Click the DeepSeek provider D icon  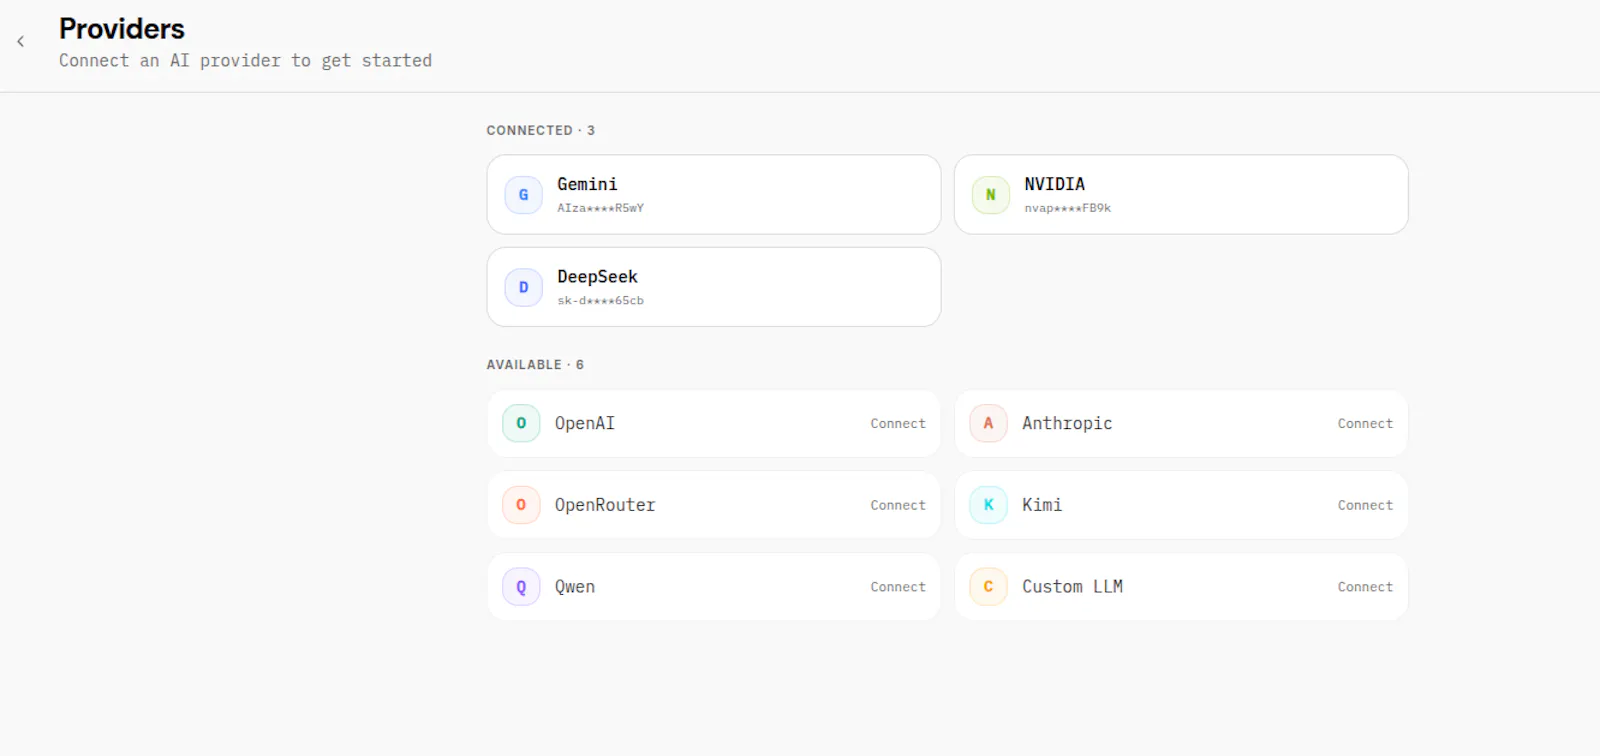[523, 287]
